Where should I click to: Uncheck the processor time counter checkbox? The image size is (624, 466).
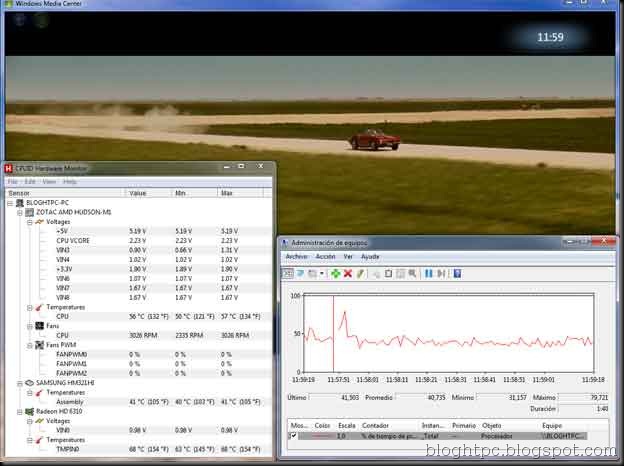[292, 436]
